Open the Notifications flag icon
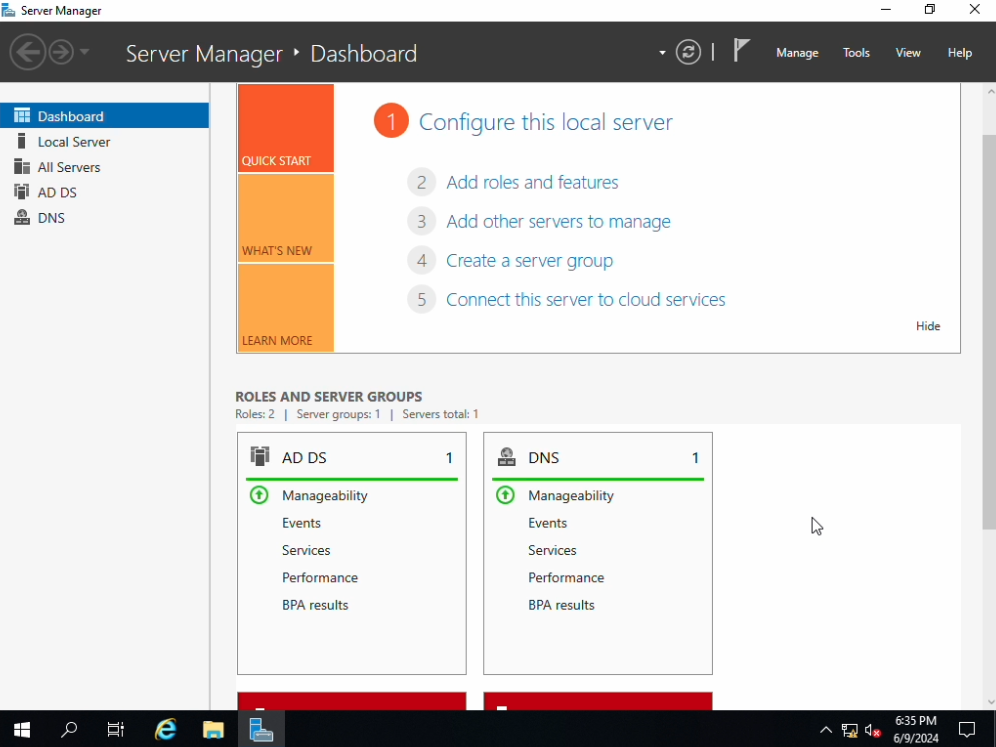This screenshot has width=996, height=747. (x=741, y=51)
